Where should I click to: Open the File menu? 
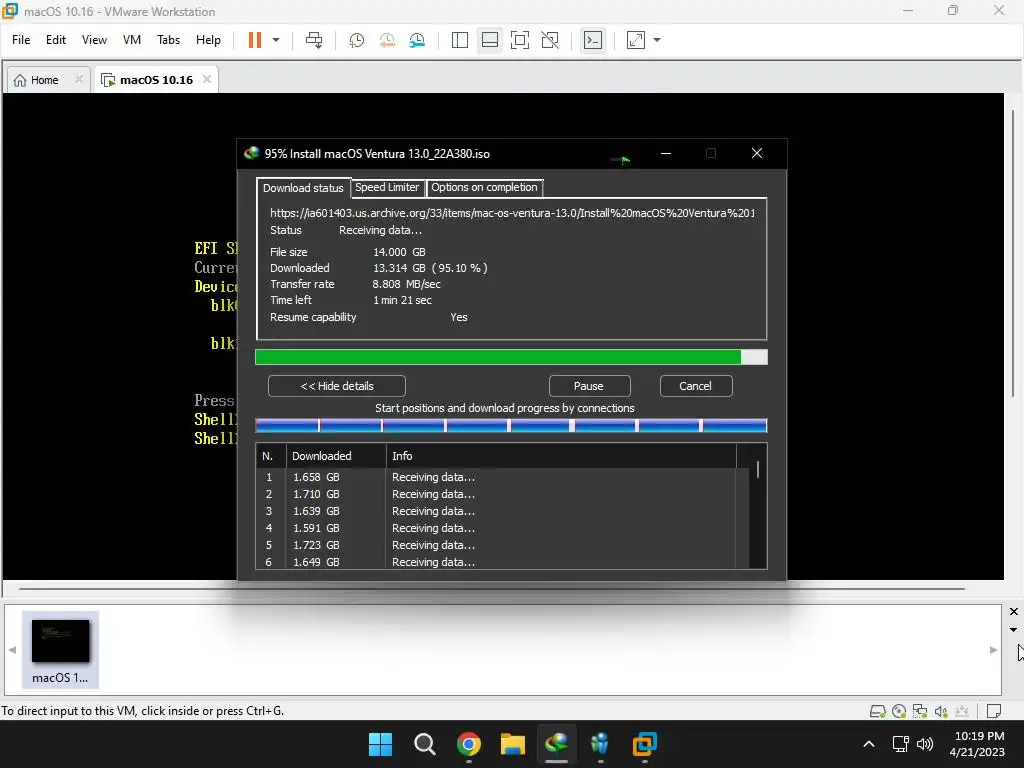click(x=21, y=40)
